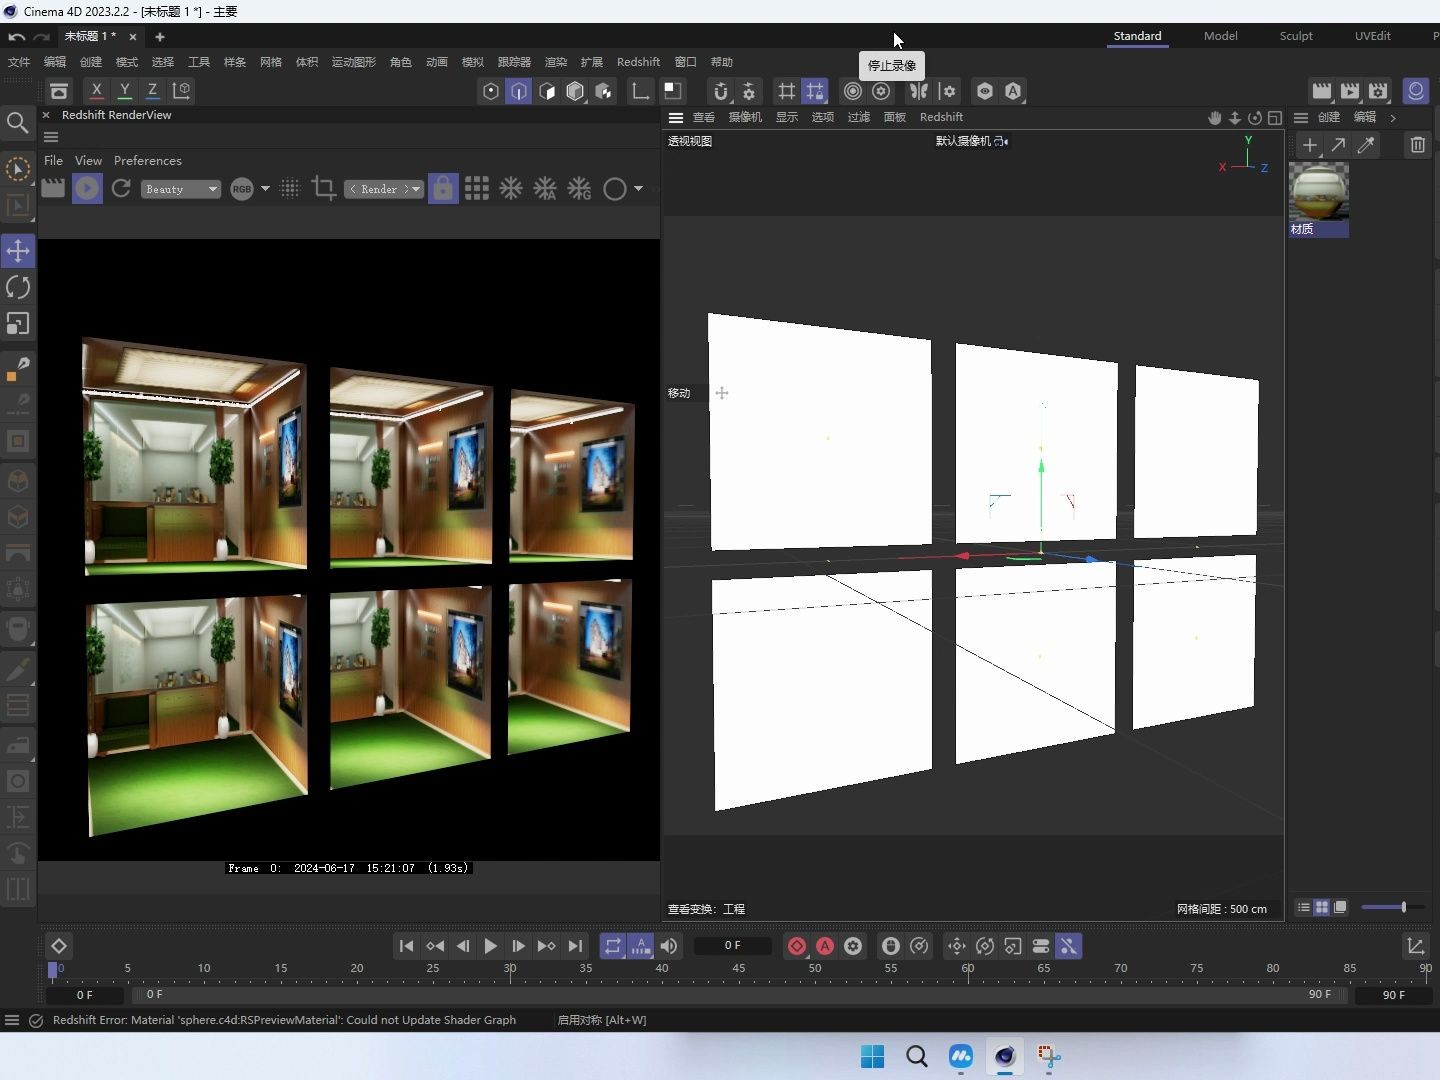Viewport: 1440px width, 1080px height.
Task: Toggle the RenderView lock camera icon
Action: 443,188
